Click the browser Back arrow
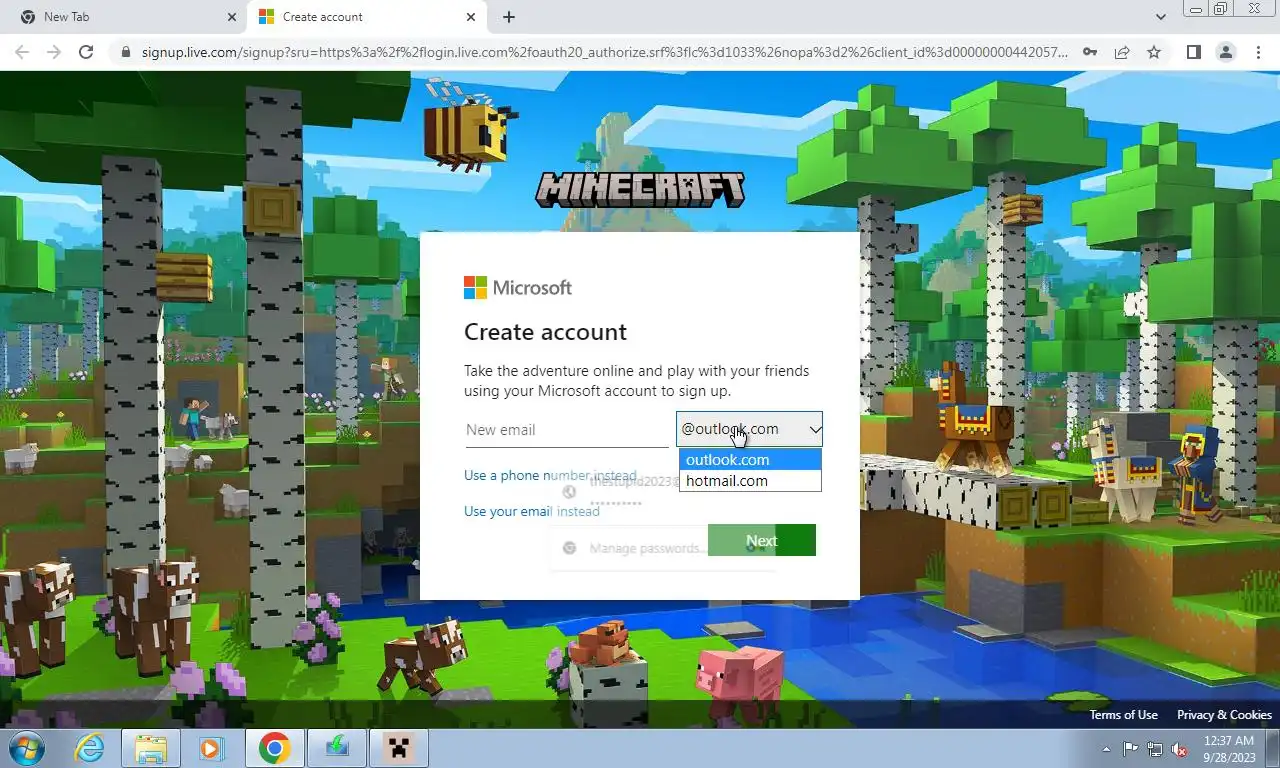This screenshot has width=1280, height=768. [22, 52]
